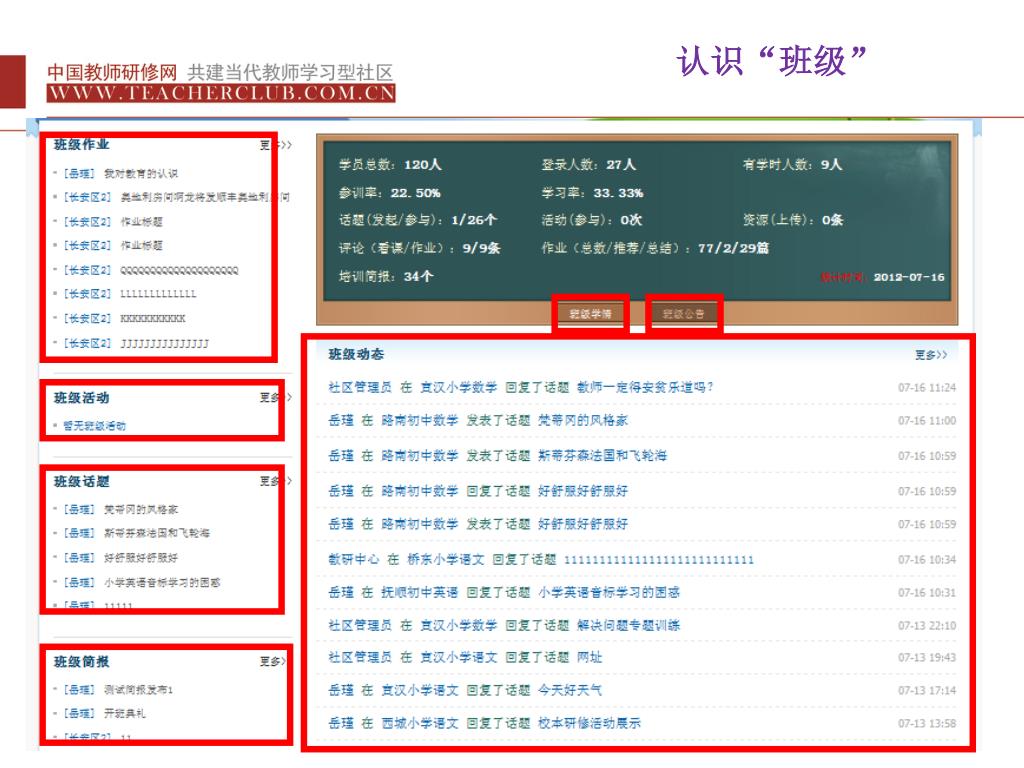Click the 班级活动 panel heading
The height and width of the screenshot is (768, 1024).
(82, 398)
